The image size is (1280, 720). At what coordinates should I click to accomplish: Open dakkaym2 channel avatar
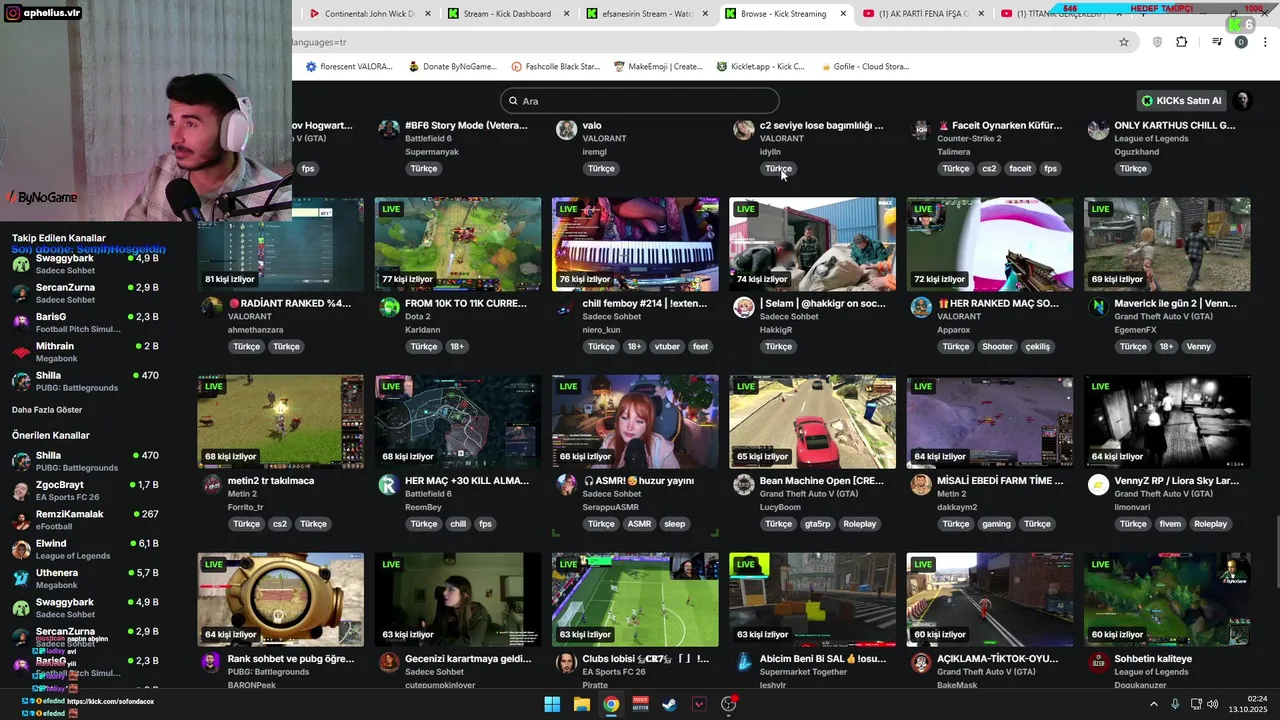pyautogui.click(x=921, y=485)
